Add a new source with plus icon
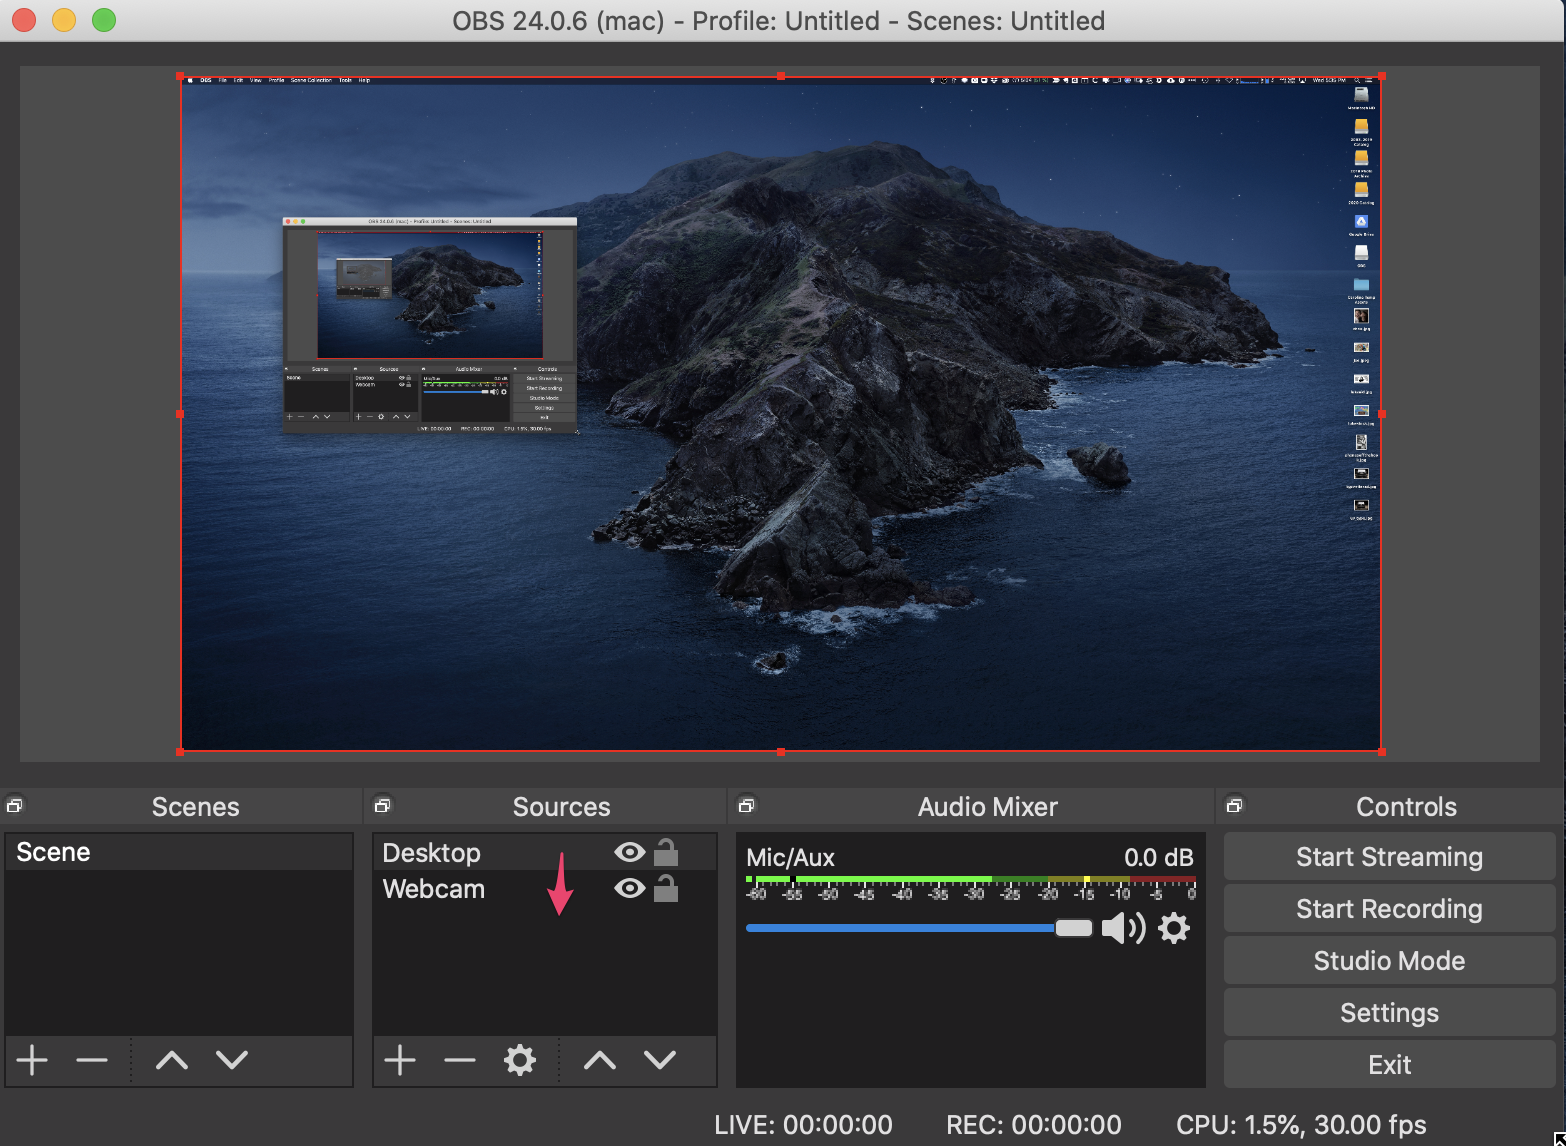Screen dimensions: 1566x1146 (x=400, y=1060)
